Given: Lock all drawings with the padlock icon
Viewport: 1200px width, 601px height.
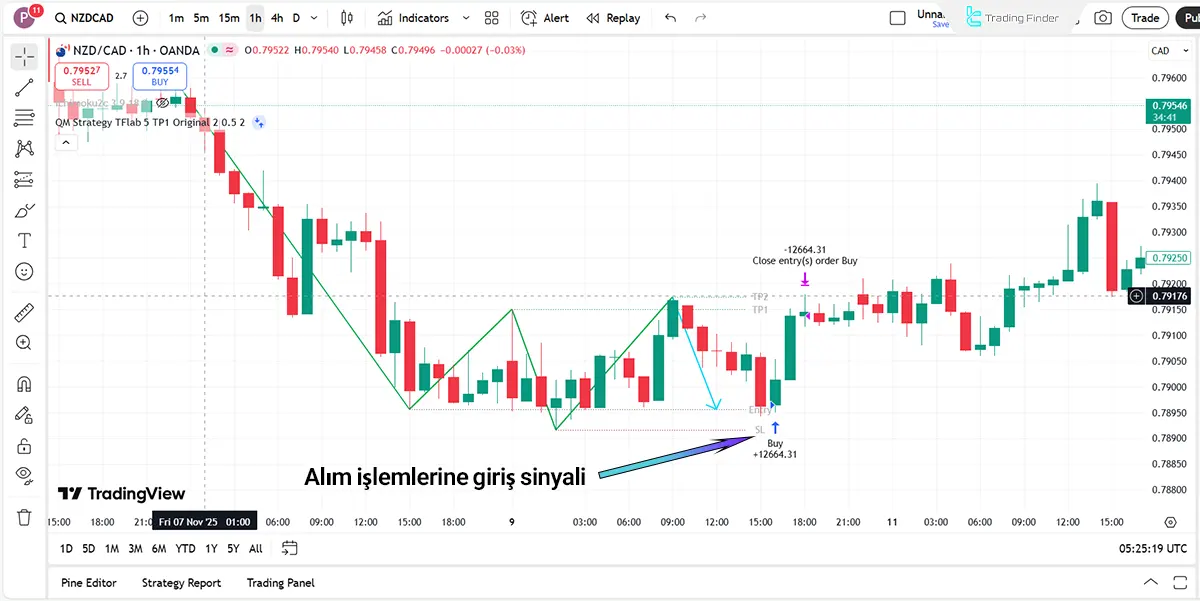Looking at the screenshot, I should click(25, 445).
